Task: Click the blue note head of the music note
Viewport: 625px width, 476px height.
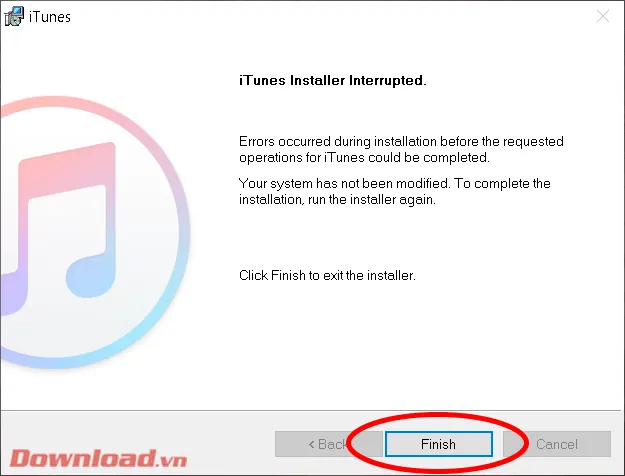Action: 90,277
